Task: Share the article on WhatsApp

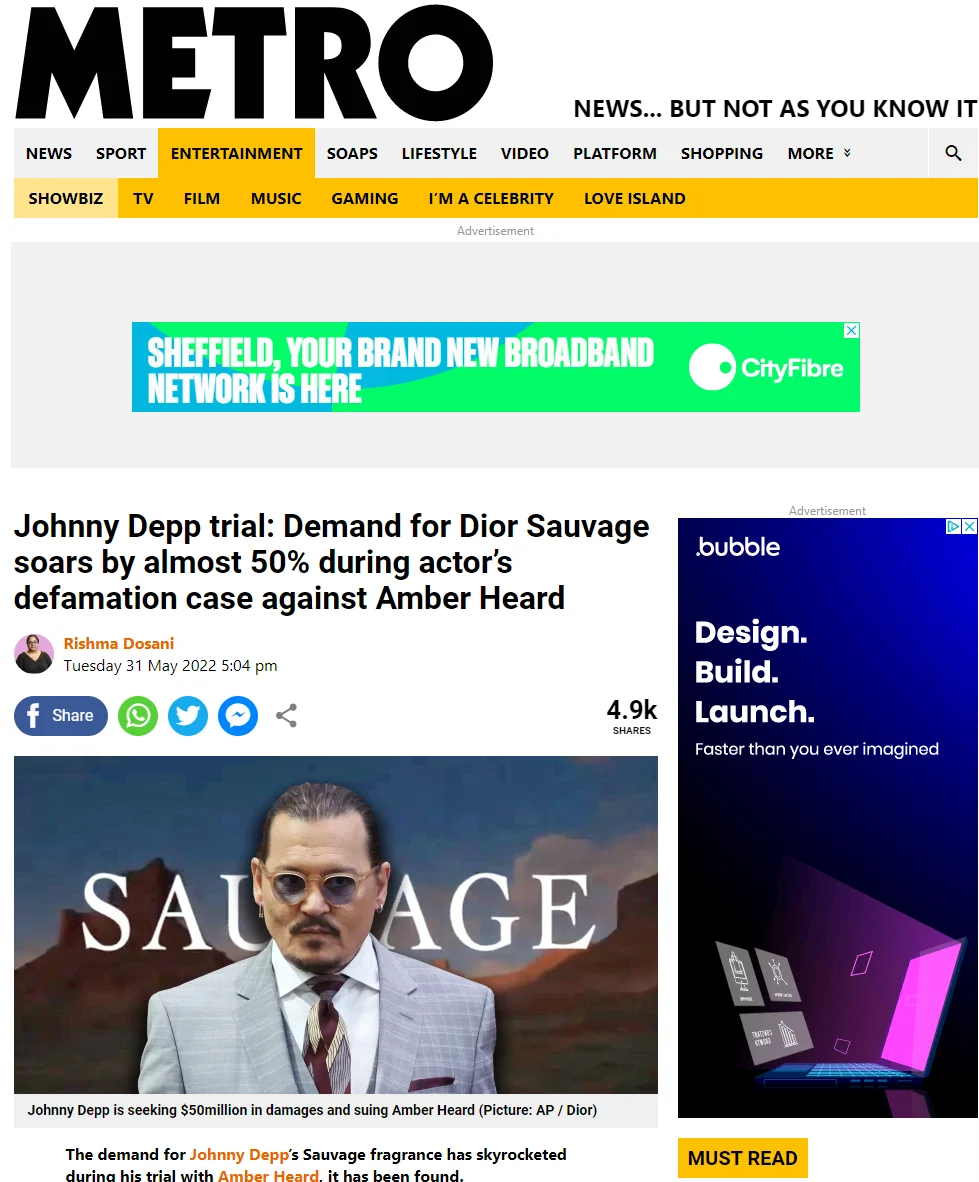Action: coord(138,715)
